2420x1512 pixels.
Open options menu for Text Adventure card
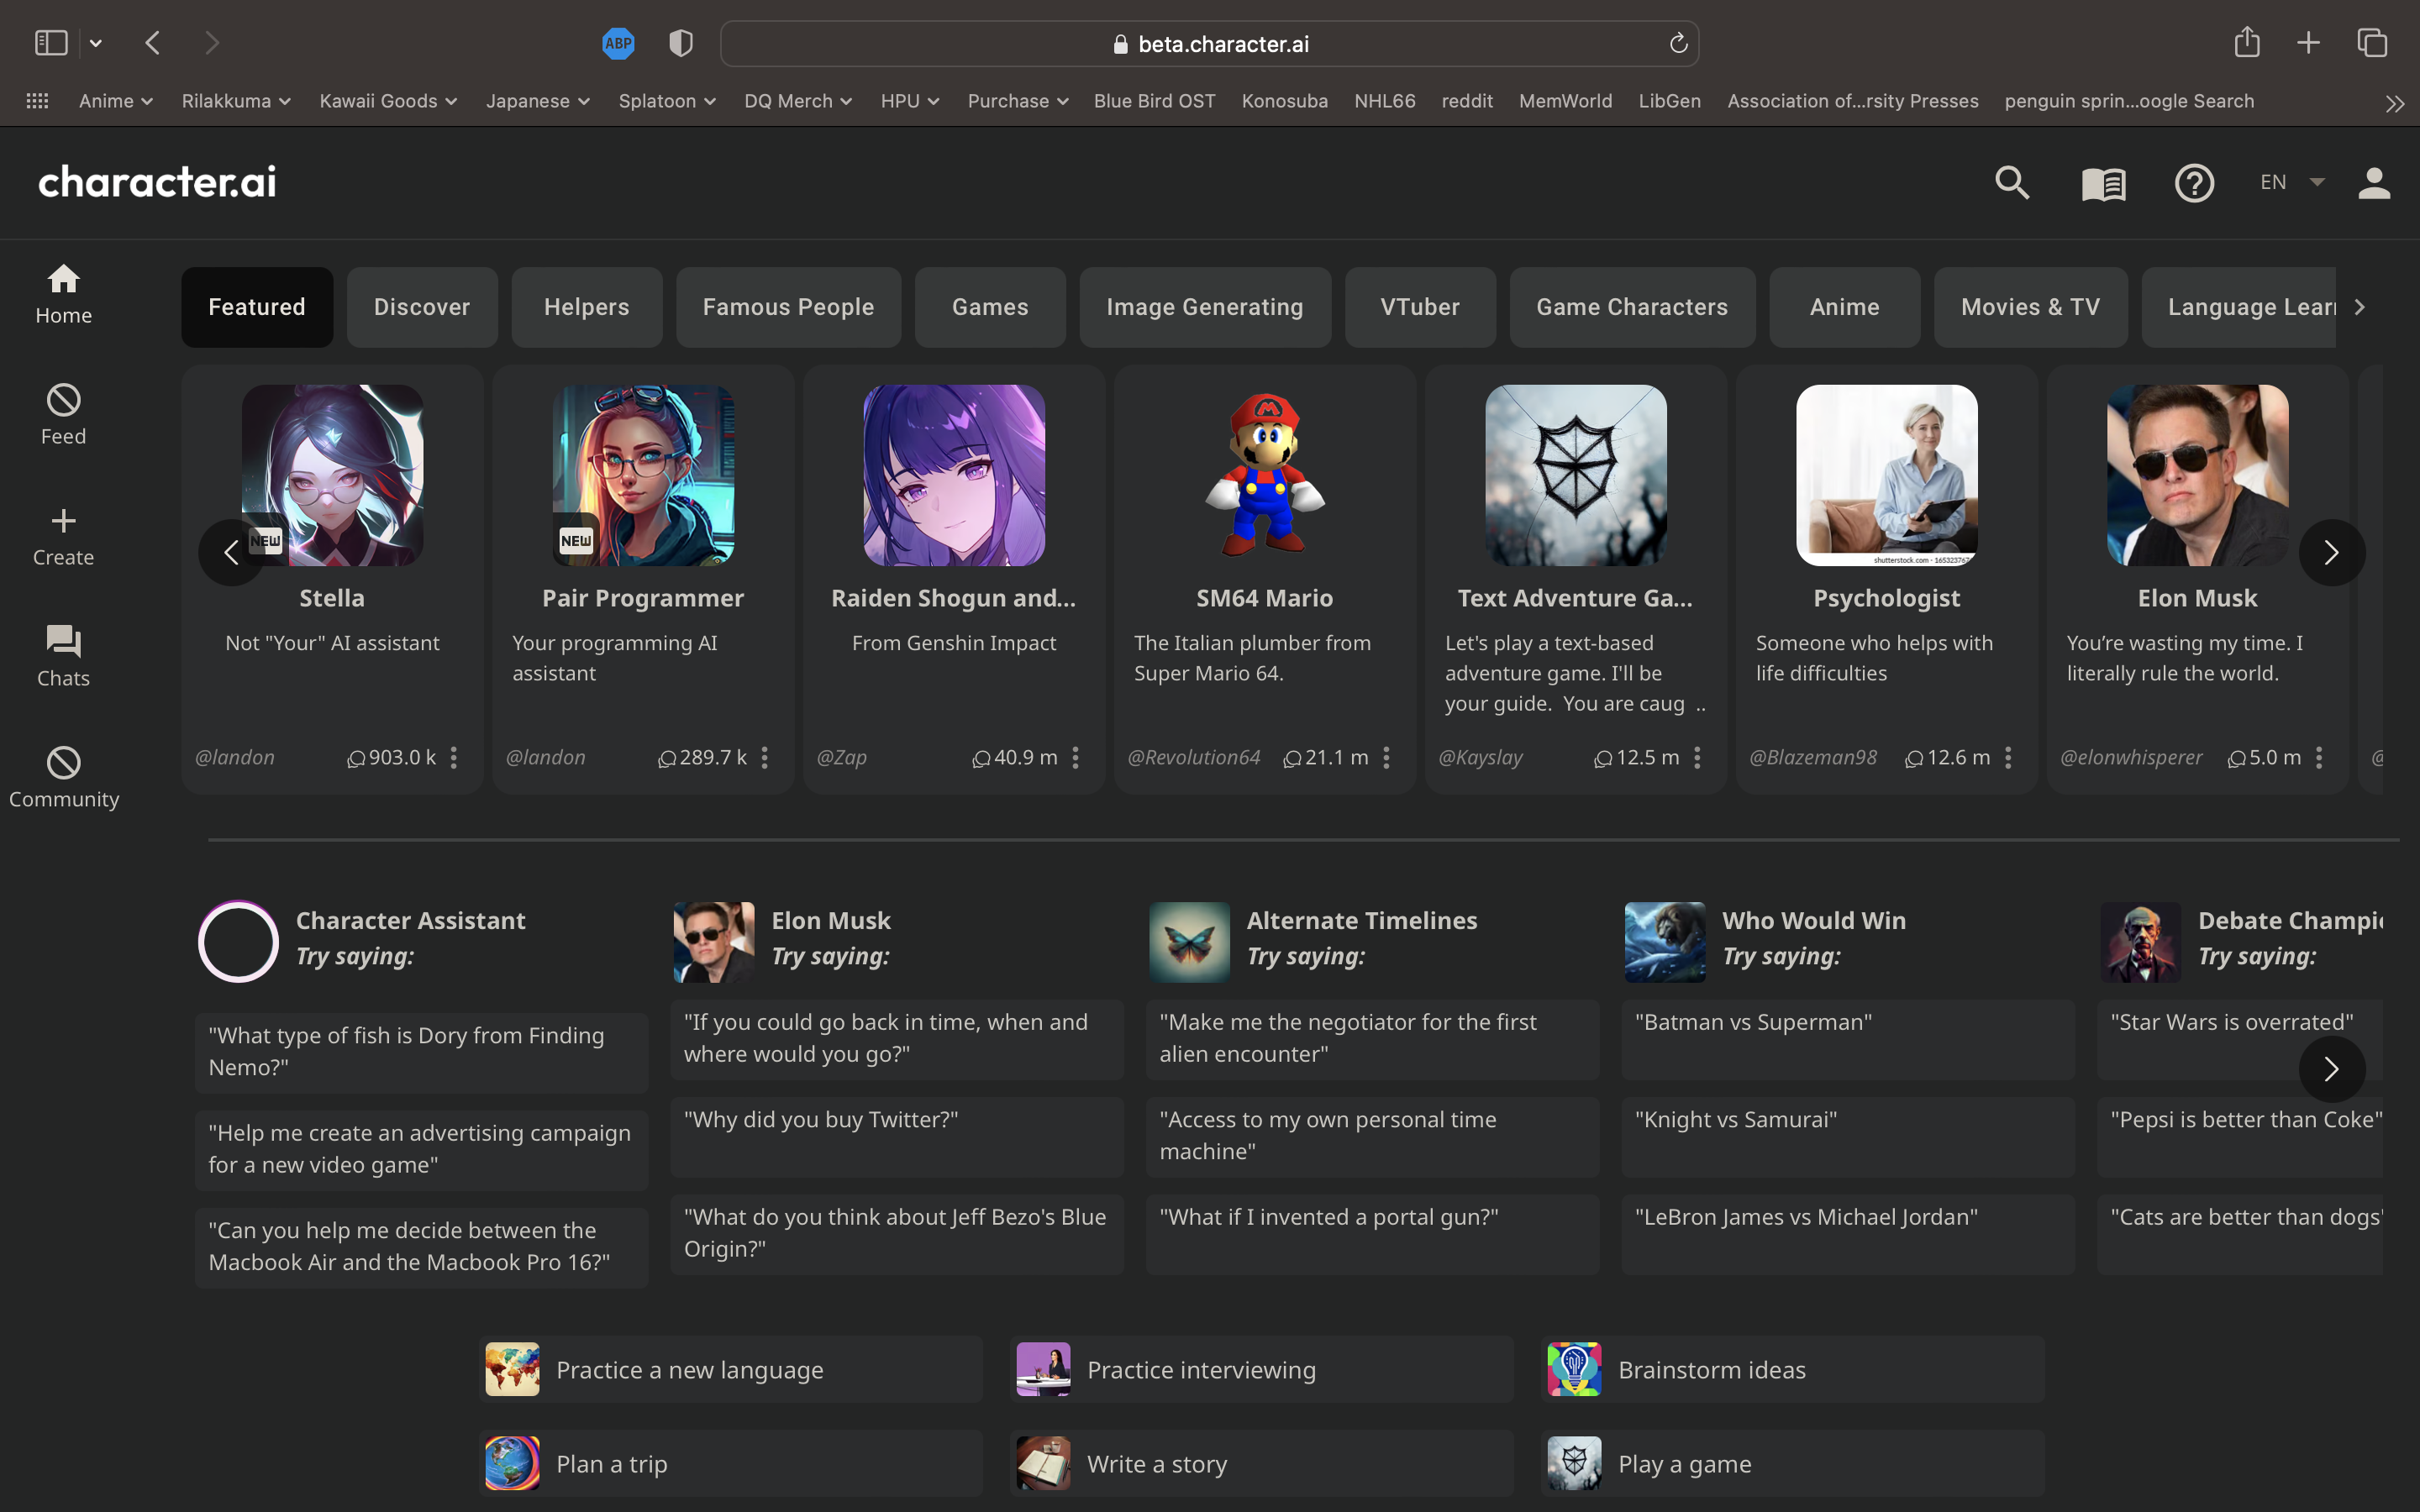pyautogui.click(x=1697, y=757)
